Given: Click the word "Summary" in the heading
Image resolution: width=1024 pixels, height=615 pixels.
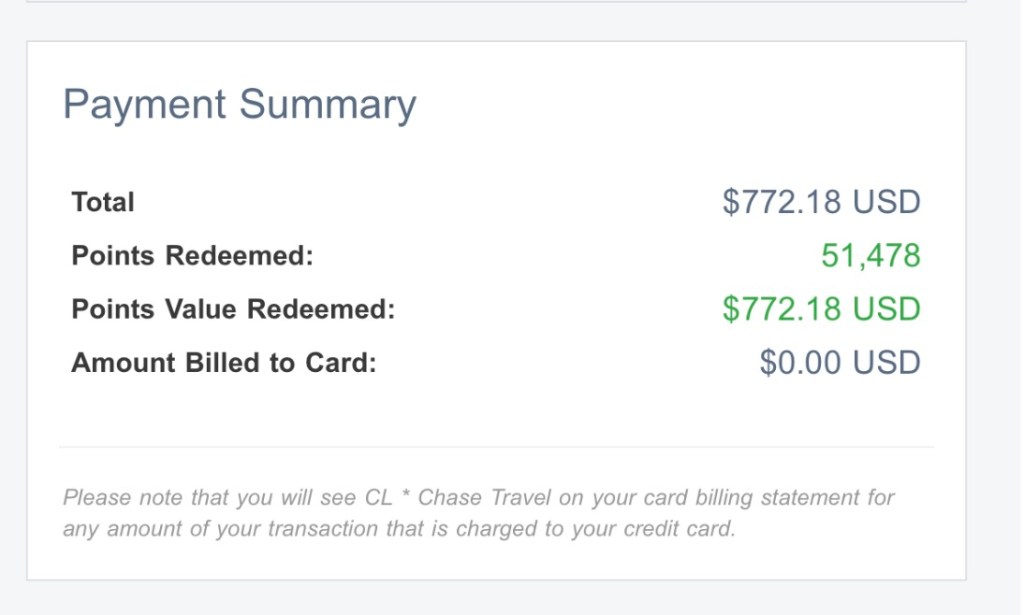Looking at the screenshot, I should coord(327,105).
